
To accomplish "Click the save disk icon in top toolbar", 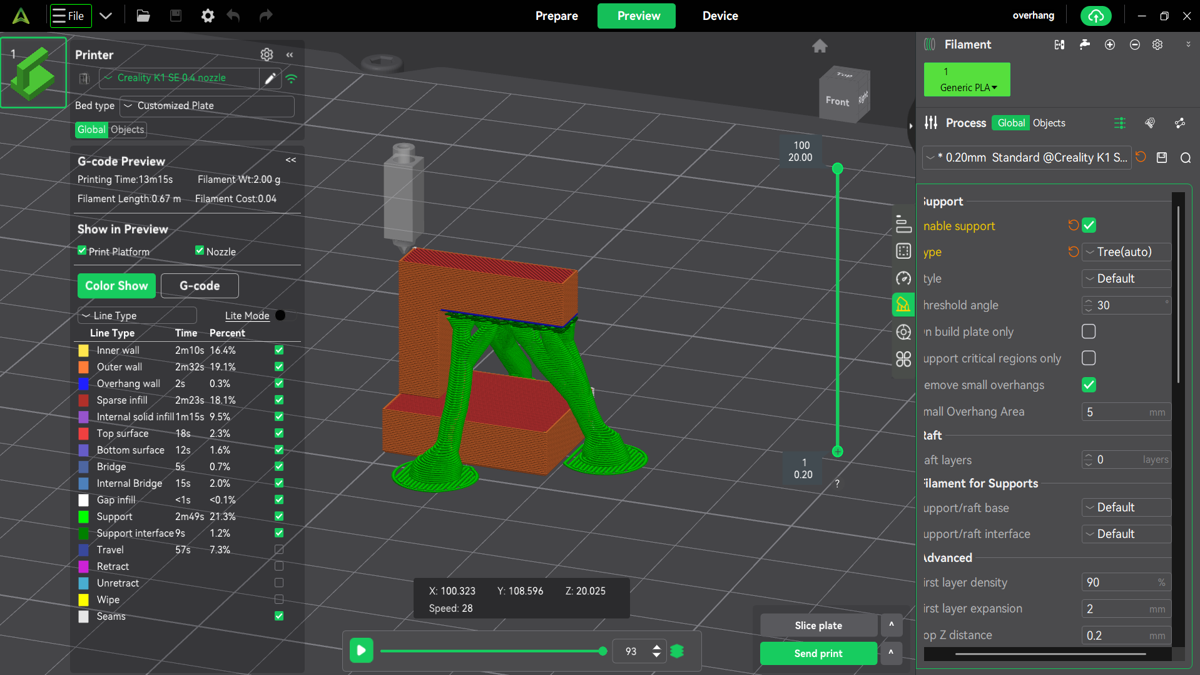I will point(176,16).
